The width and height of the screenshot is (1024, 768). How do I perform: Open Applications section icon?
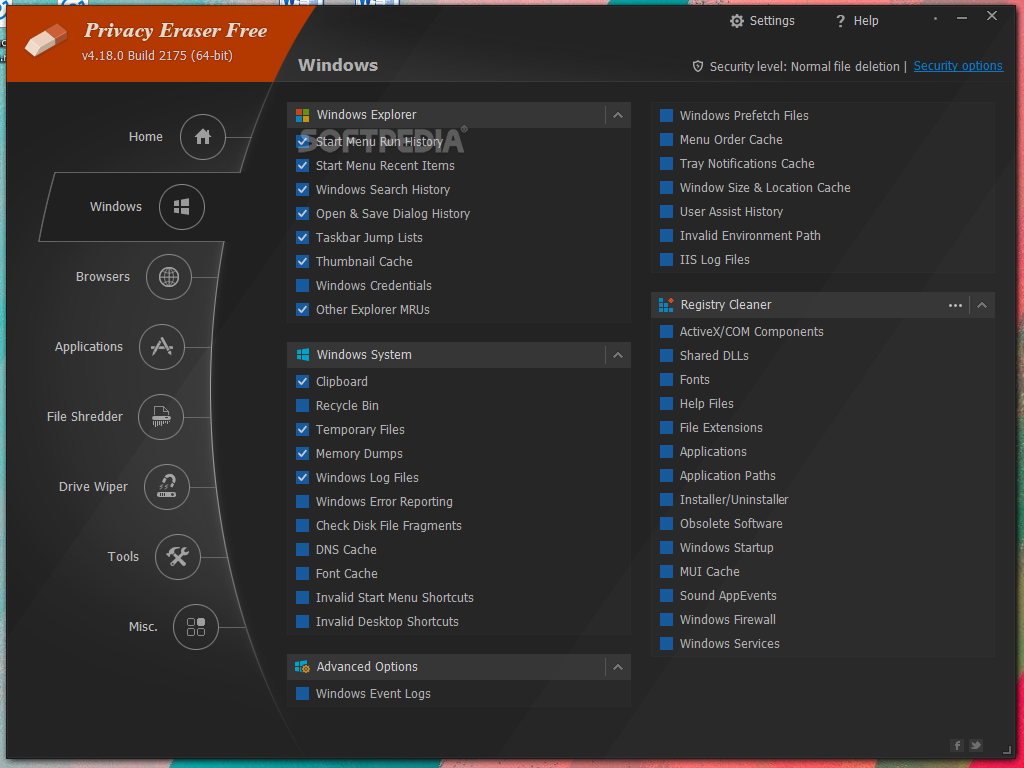pos(162,347)
